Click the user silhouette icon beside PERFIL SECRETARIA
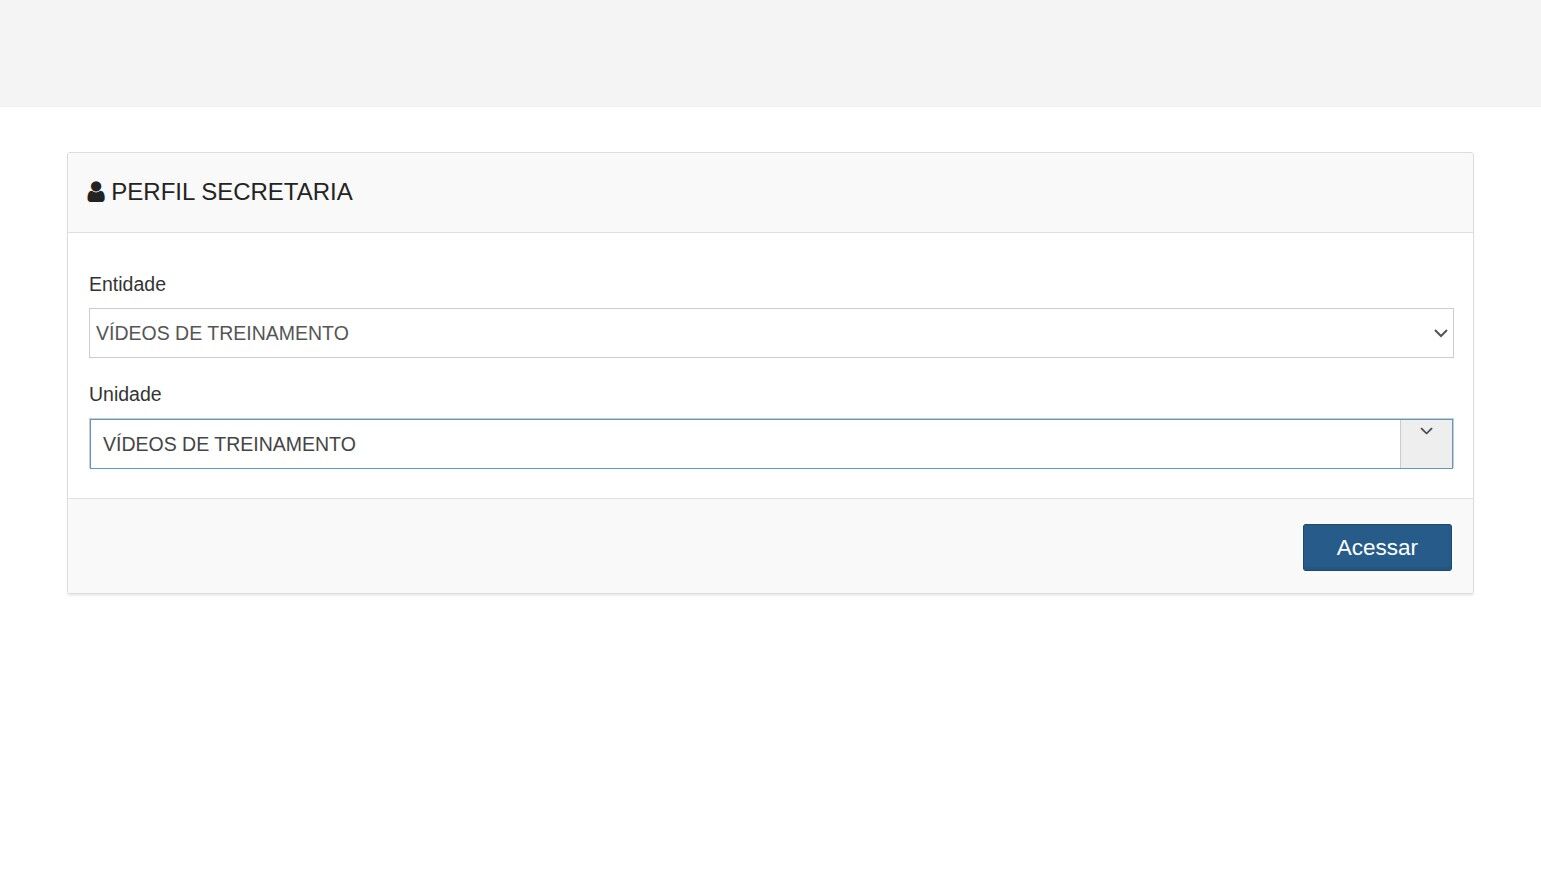 pyautogui.click(x=96, y=192)
